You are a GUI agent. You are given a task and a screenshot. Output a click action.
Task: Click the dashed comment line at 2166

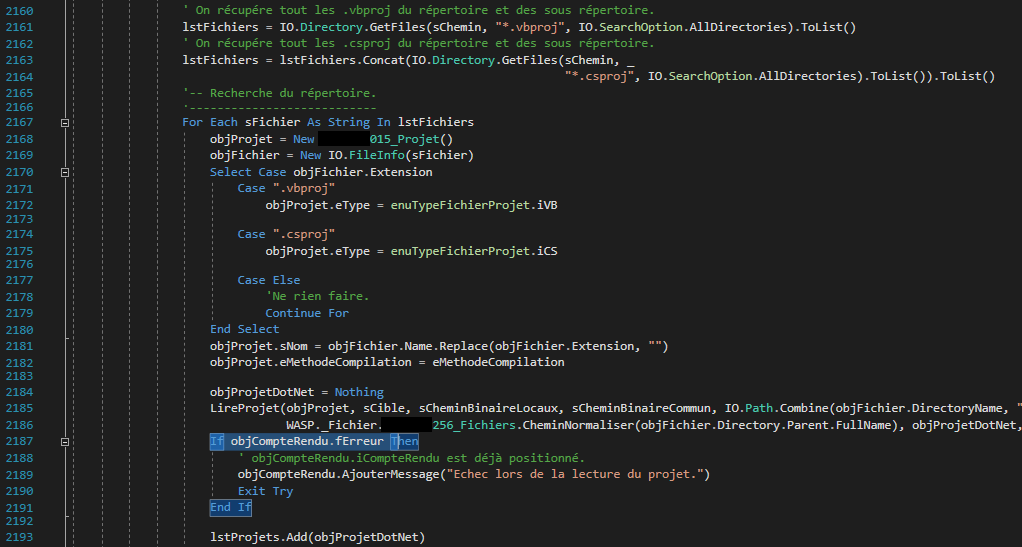click(x=280, y=108)
